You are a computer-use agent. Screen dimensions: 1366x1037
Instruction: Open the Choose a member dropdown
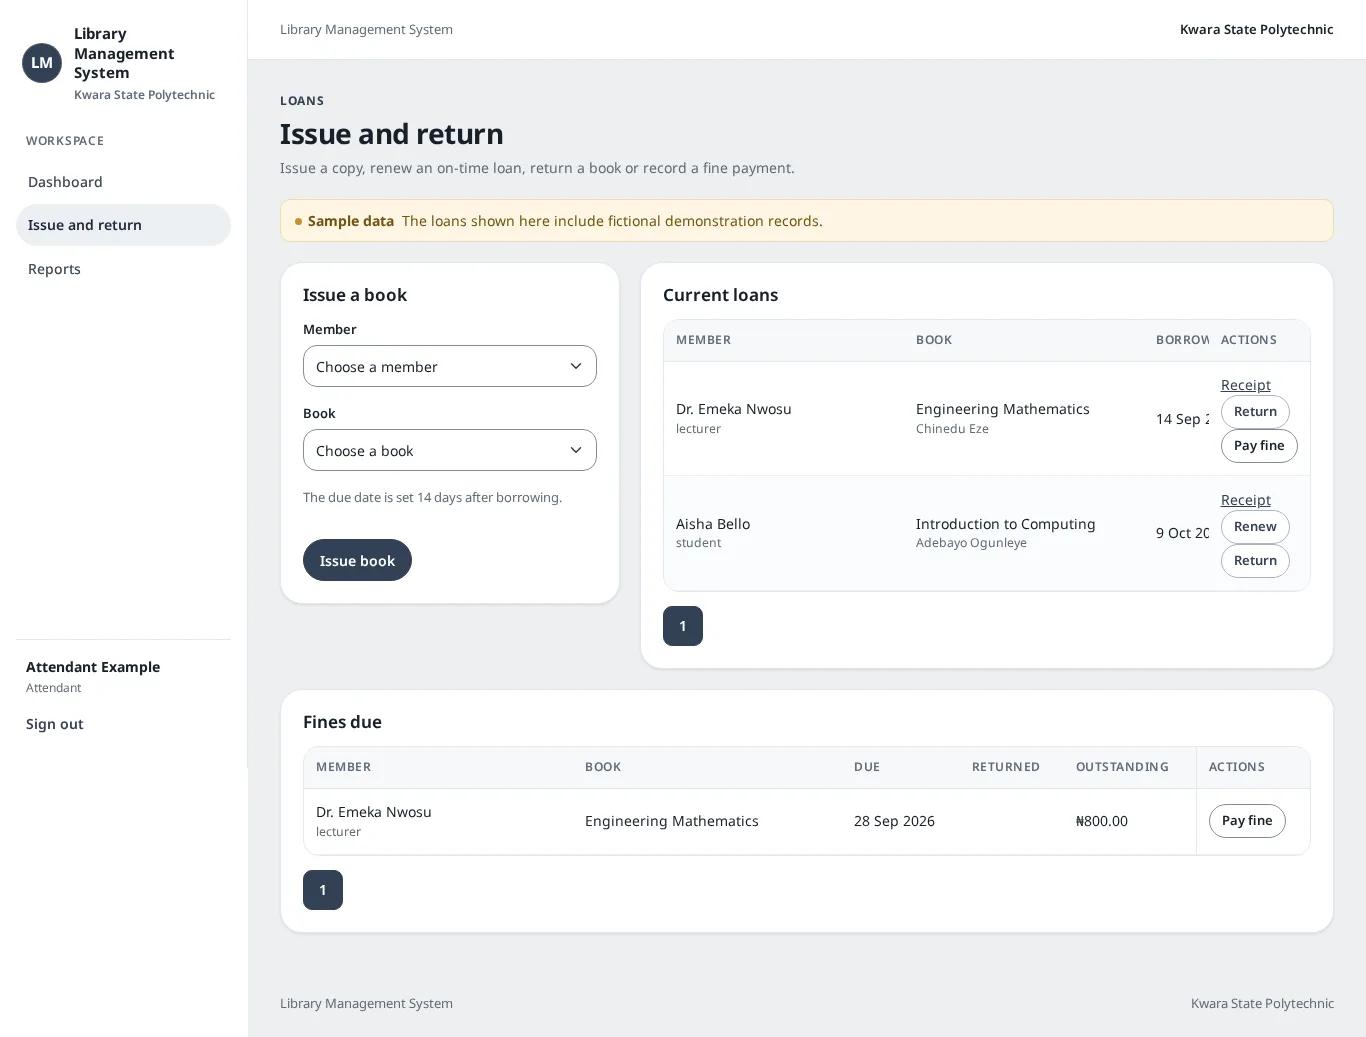tap(450, 366)
